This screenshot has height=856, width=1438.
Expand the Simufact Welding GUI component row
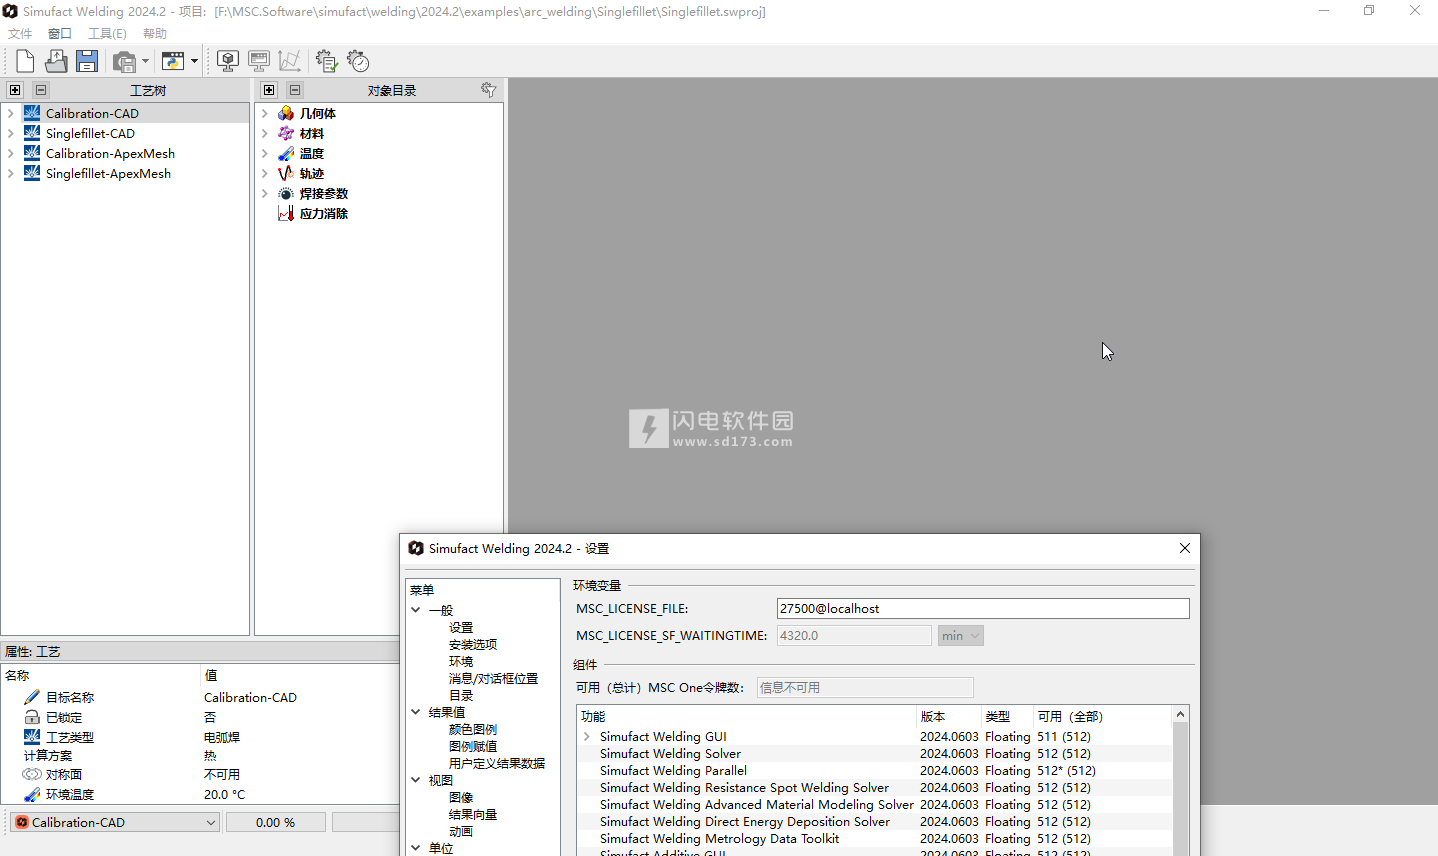(x=587, y=737)
